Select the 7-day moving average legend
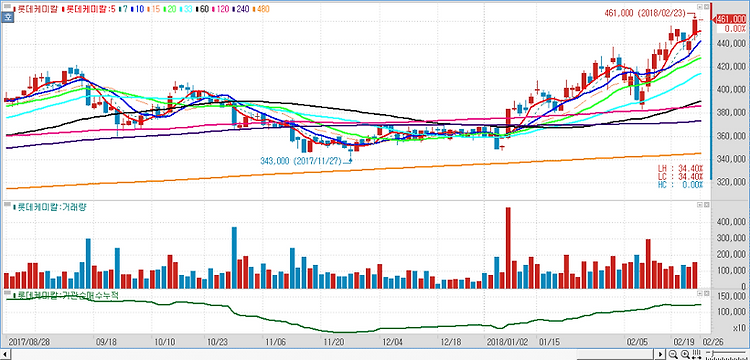The width and height of the screenshot is (750, 360). 122,9
